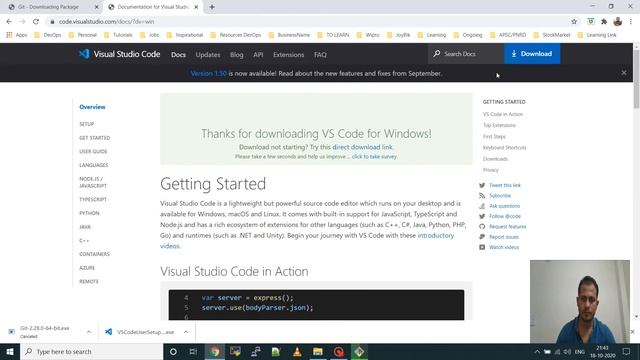Click the blue Download button
The image size is (640, 360).
click(x=532, y=54)
